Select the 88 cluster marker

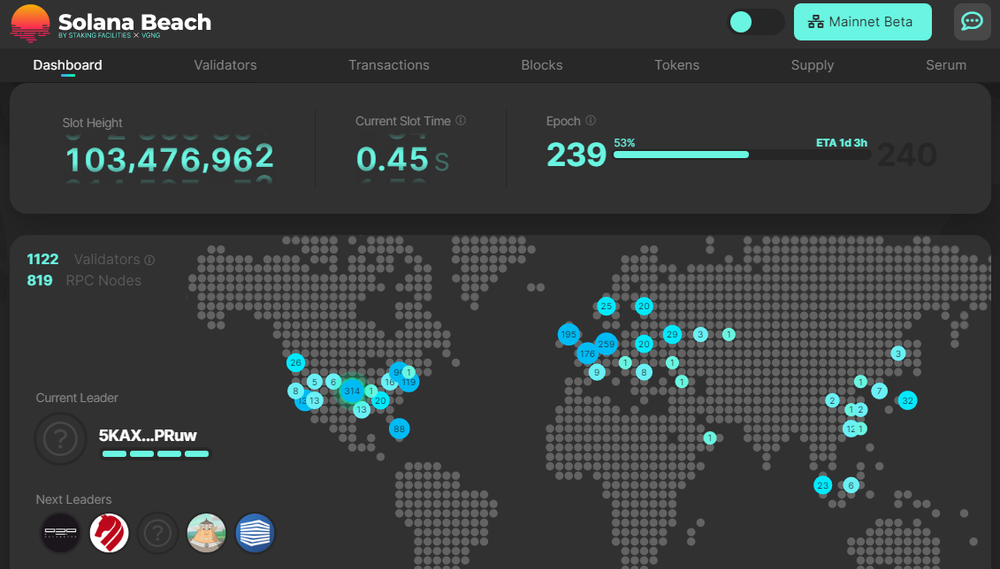399,429
